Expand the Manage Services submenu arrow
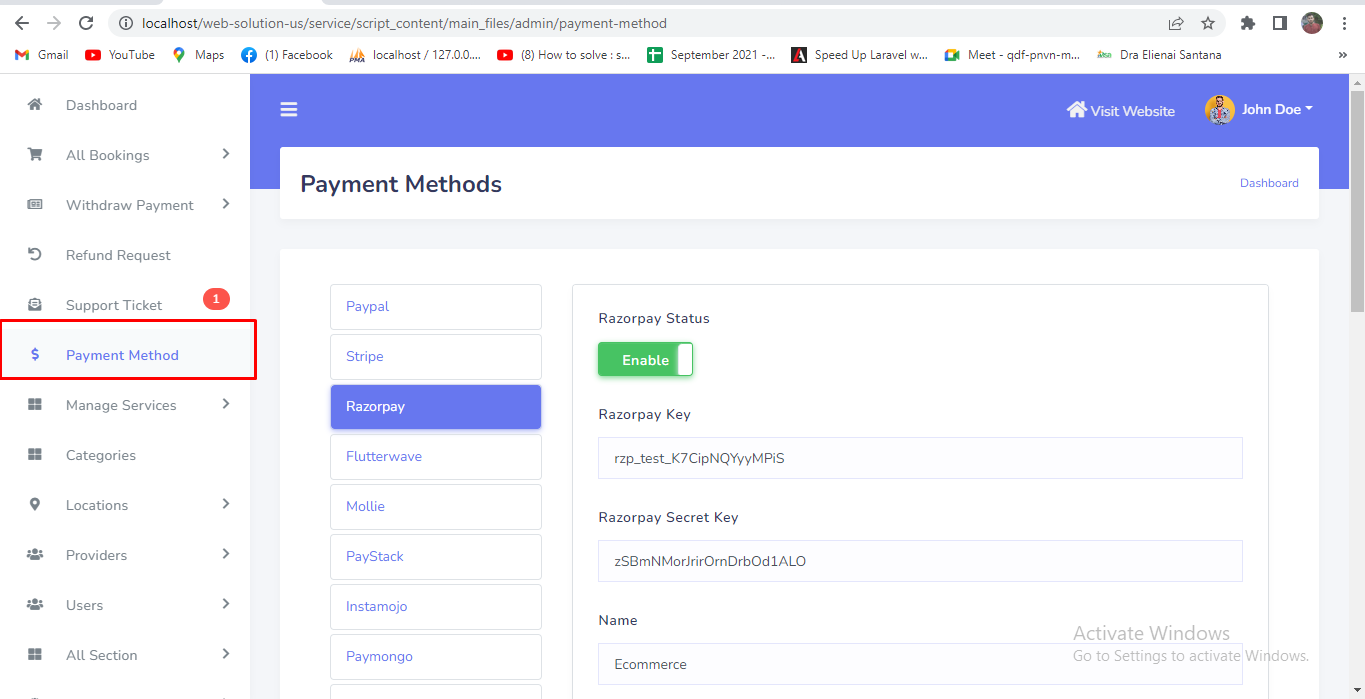1365x699 pixels. pos(226,404)
